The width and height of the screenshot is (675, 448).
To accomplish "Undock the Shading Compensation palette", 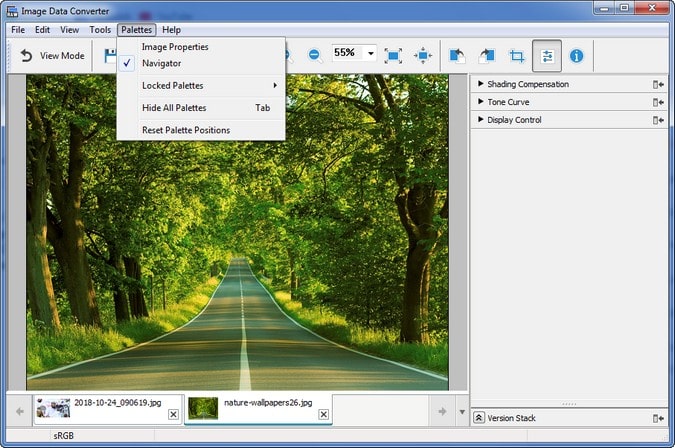I will [x=658, y=84].
